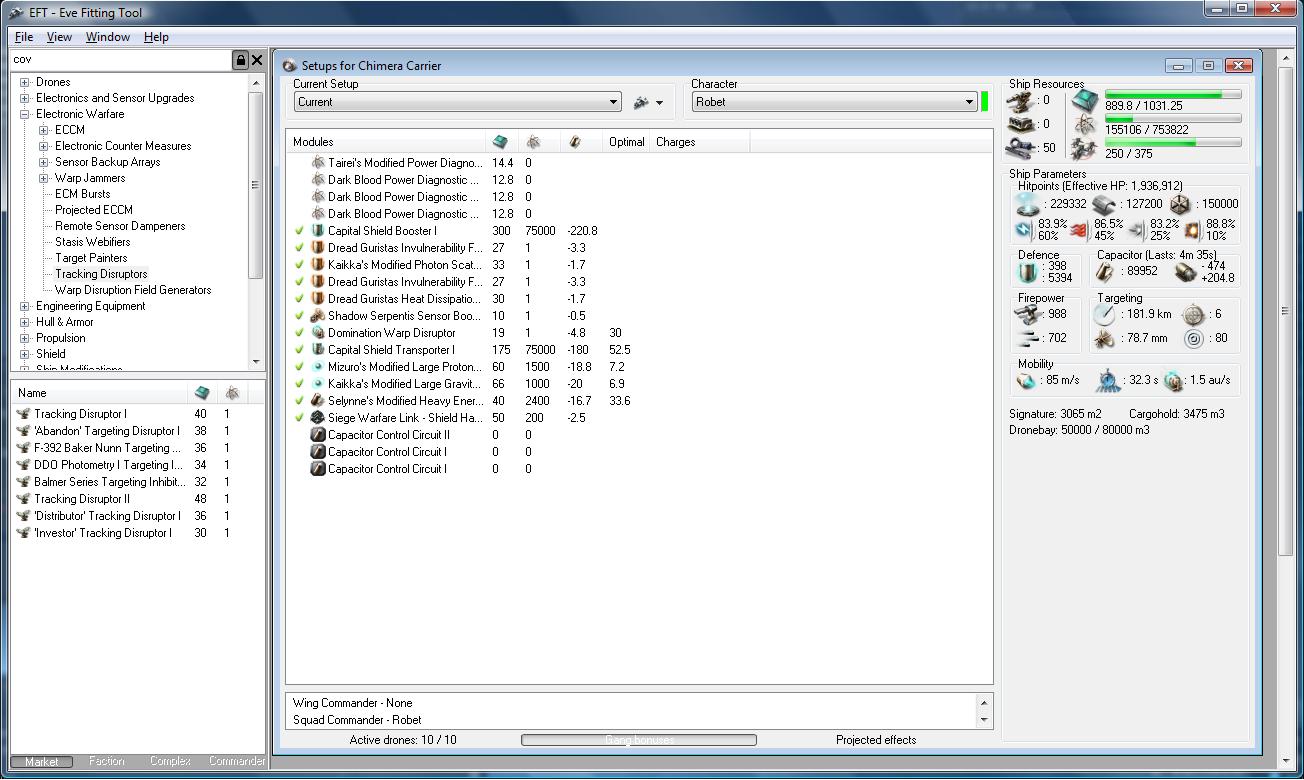1304x780 pixels.
Task: Click the lock icon beside the search box
Action: (240, 60)
